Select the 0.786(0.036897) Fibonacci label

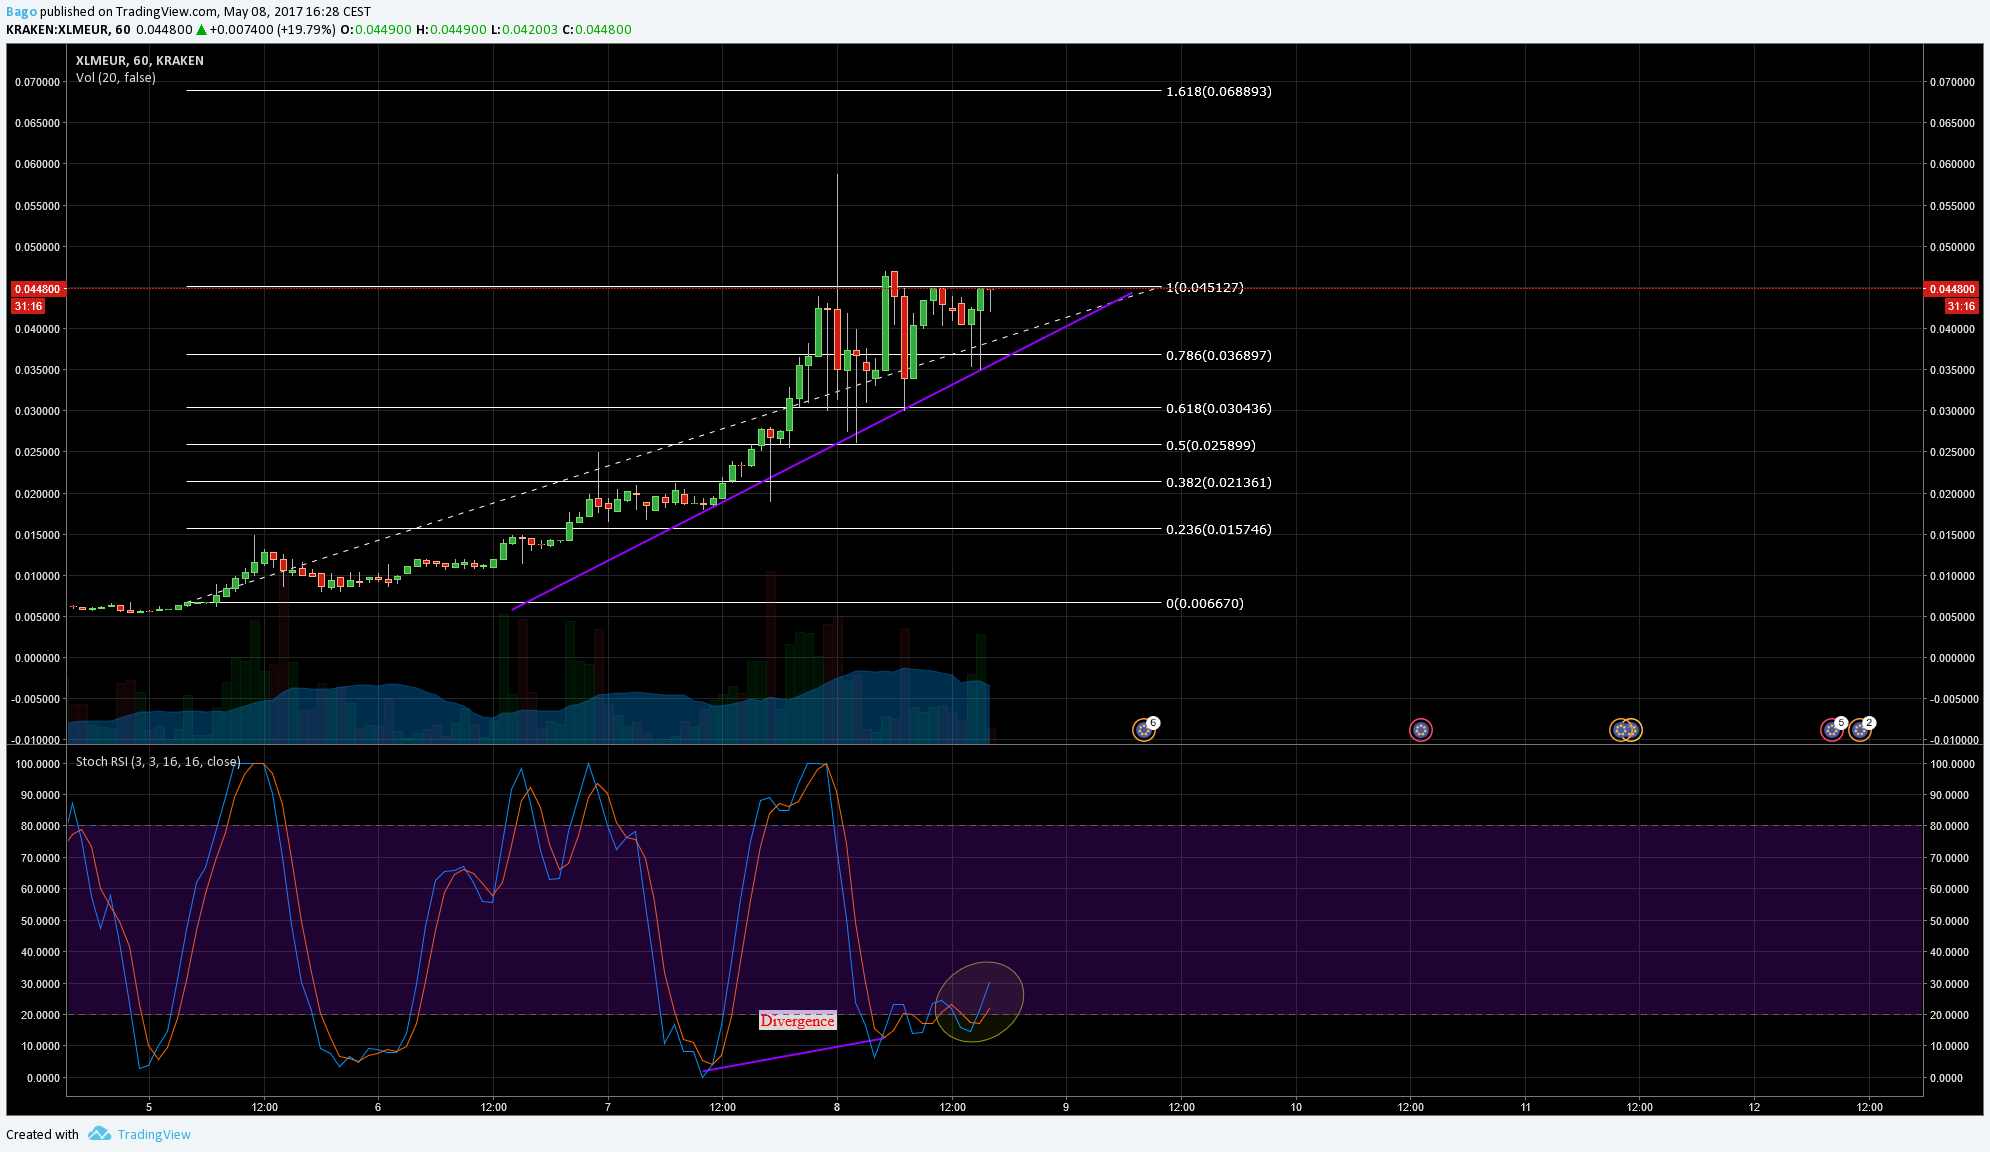[1218, 355]
